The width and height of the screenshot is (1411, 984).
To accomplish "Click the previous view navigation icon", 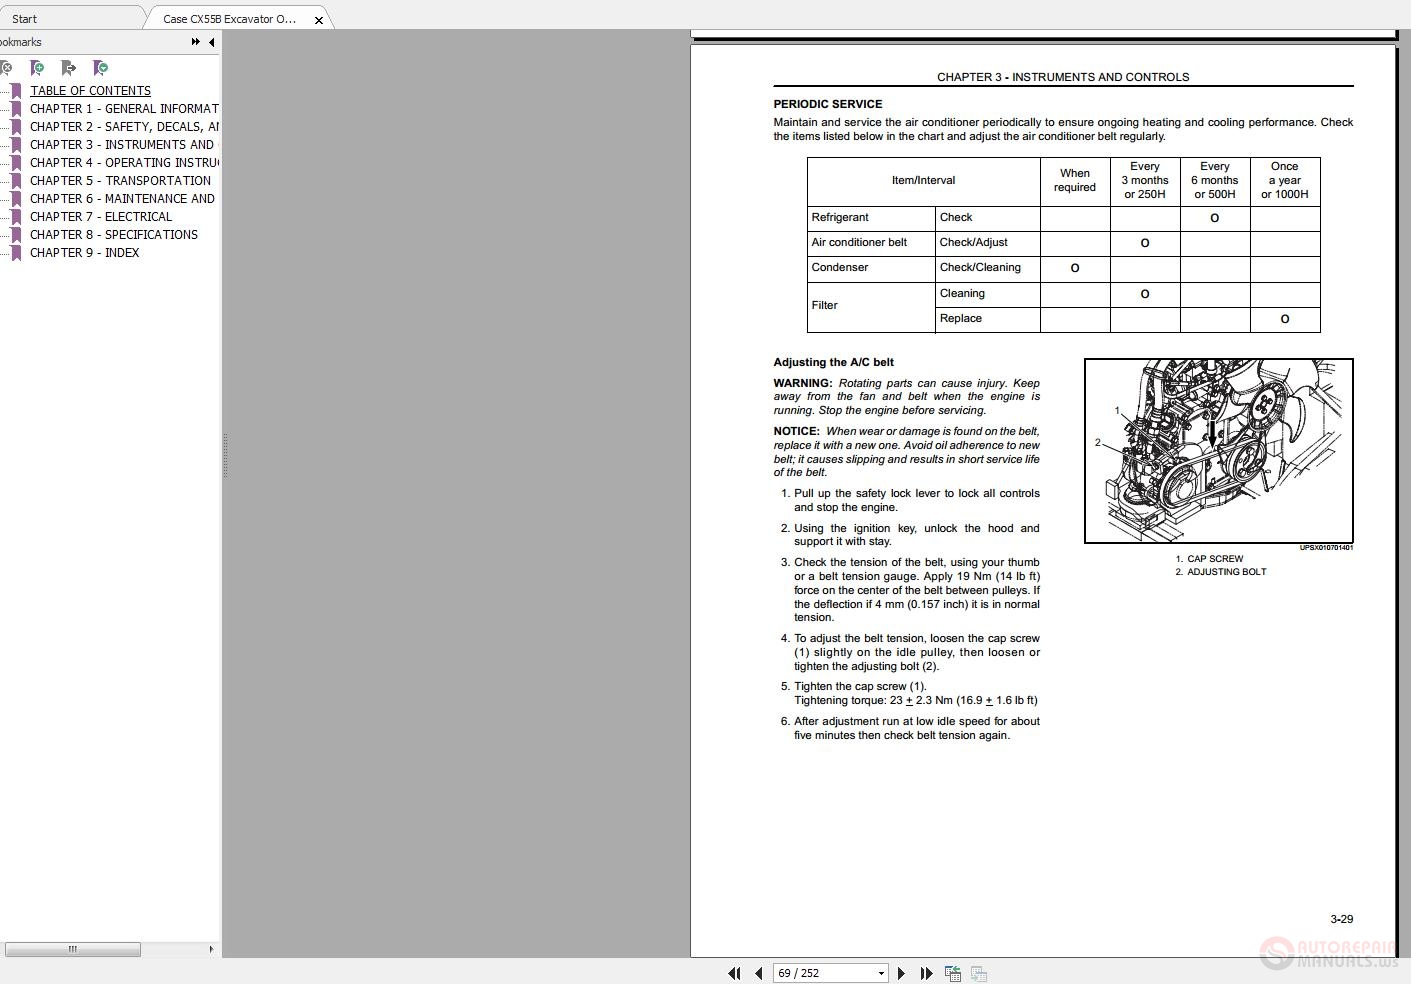I will tap(953, 973).
